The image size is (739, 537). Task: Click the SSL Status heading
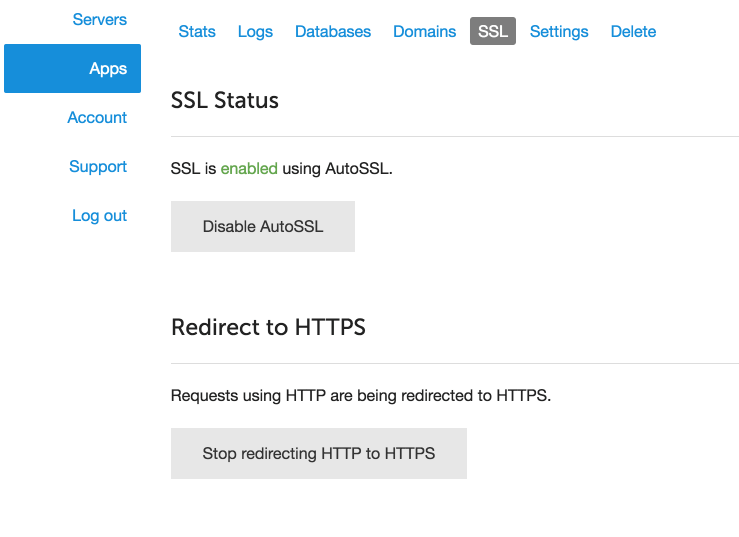tap(225, 100)
